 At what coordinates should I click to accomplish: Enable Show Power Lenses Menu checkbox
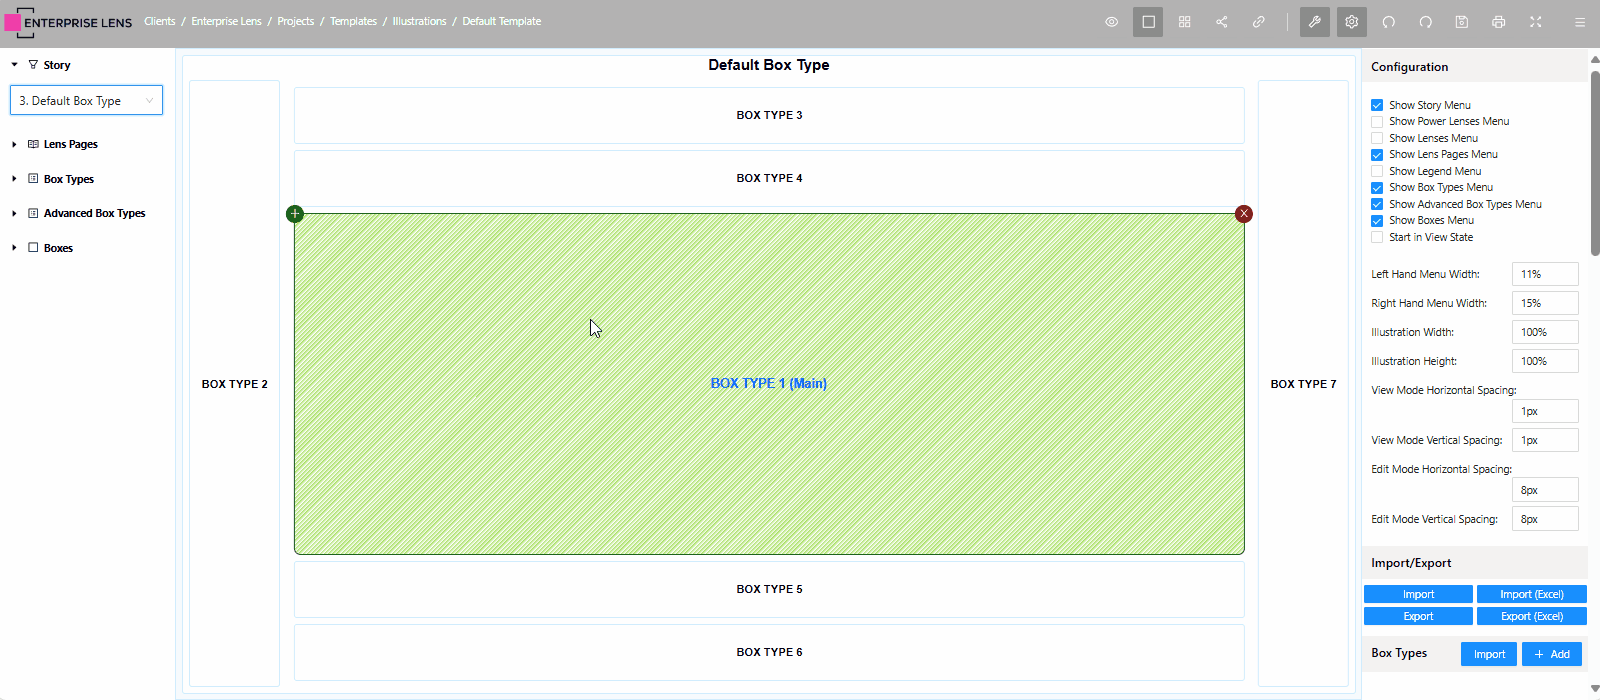pos(1377,122)
